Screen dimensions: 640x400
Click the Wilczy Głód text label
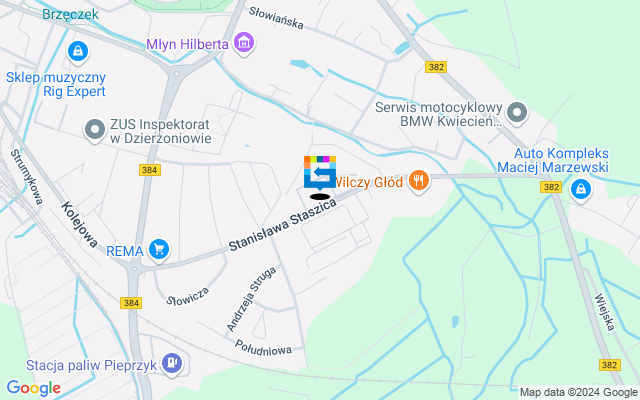[369, 182]
